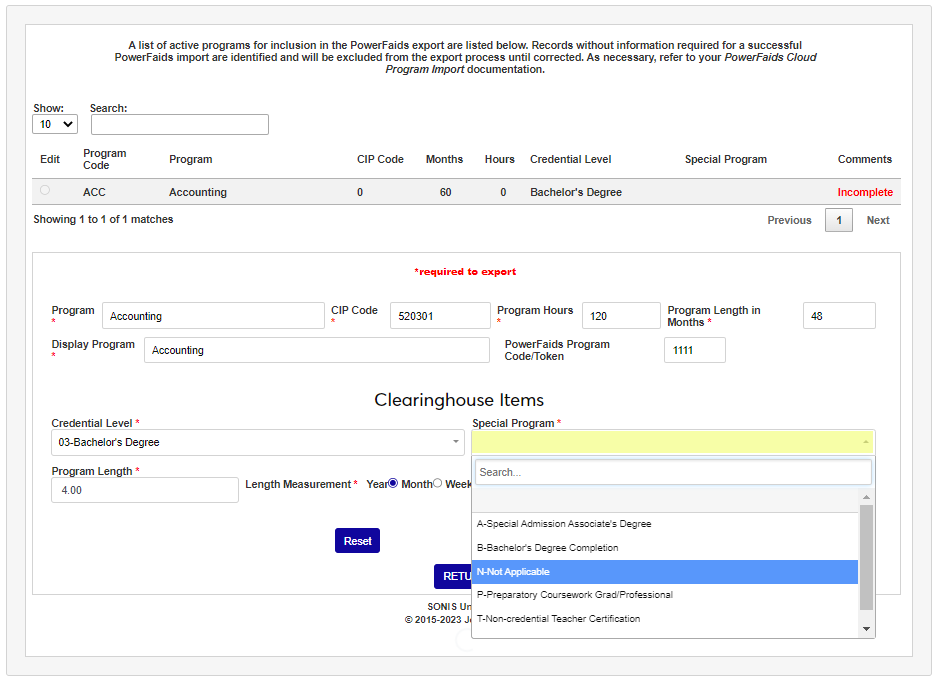
Task: Open the Show entries count dropdown
Action: coord(55,124)
